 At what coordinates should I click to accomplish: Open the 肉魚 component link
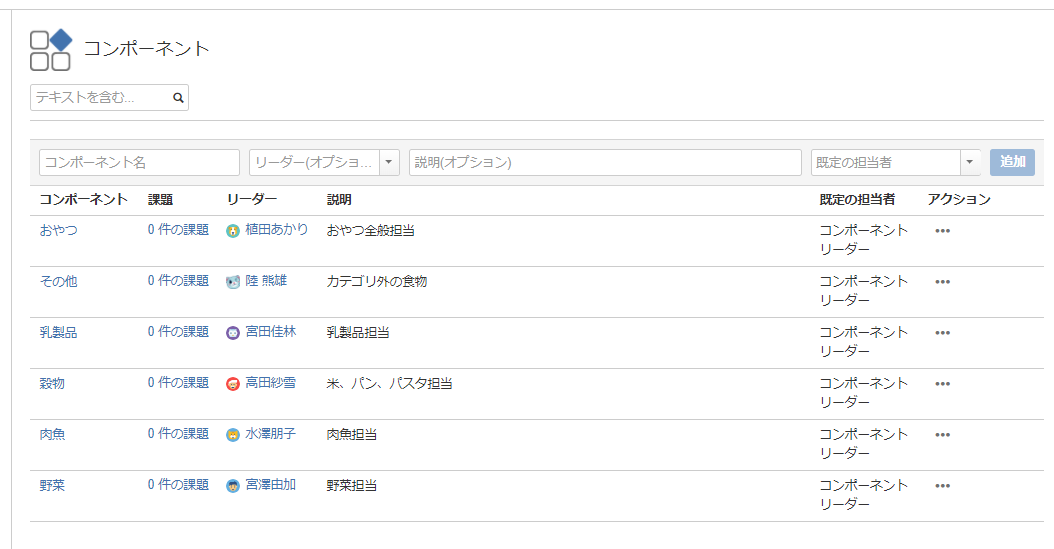(52, 435)
